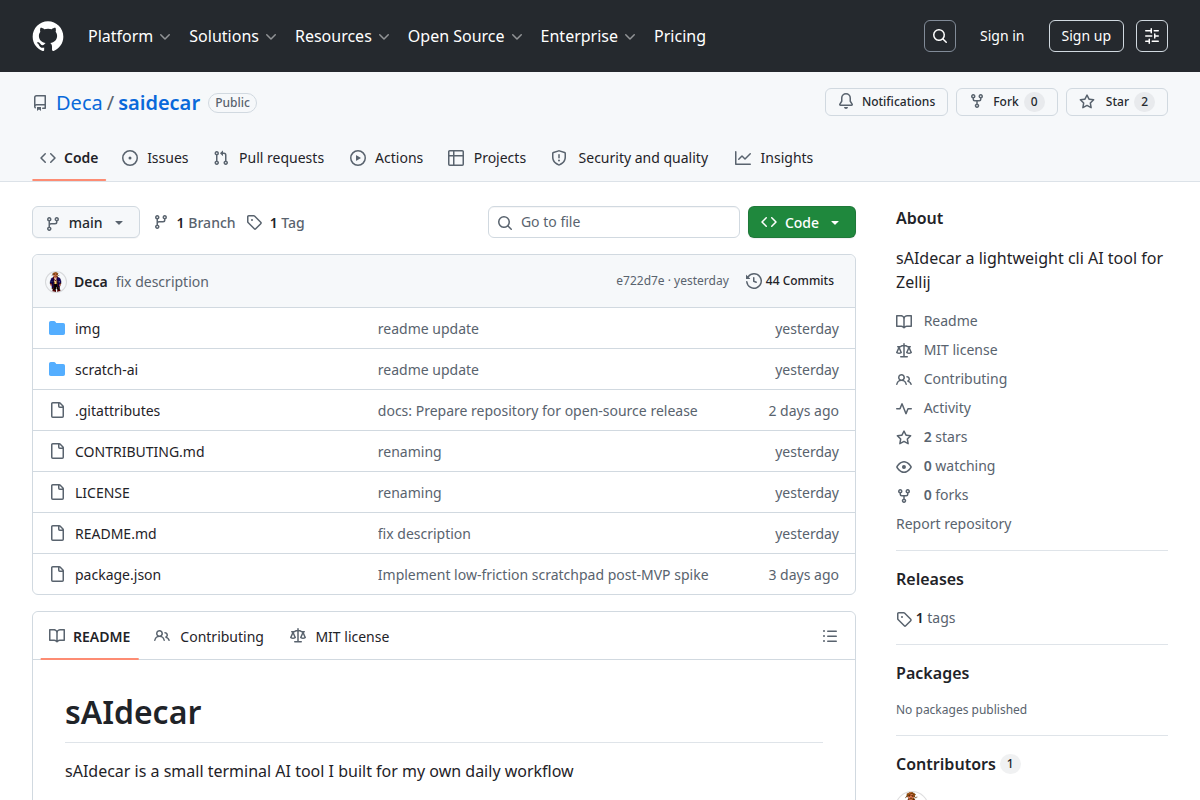Open the Releases heading link
The image size is (1200, 800).
pos(930,579)
